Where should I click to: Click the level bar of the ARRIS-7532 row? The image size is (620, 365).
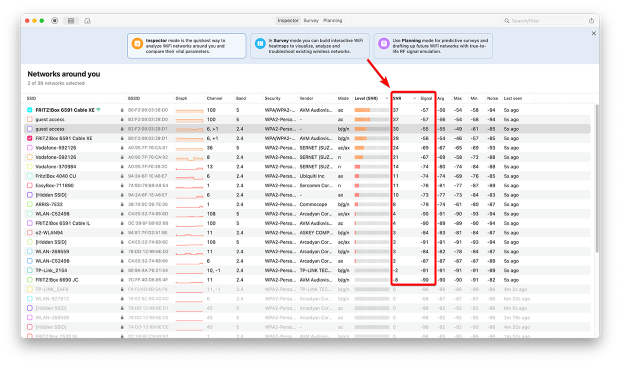(x=372, y=204)
